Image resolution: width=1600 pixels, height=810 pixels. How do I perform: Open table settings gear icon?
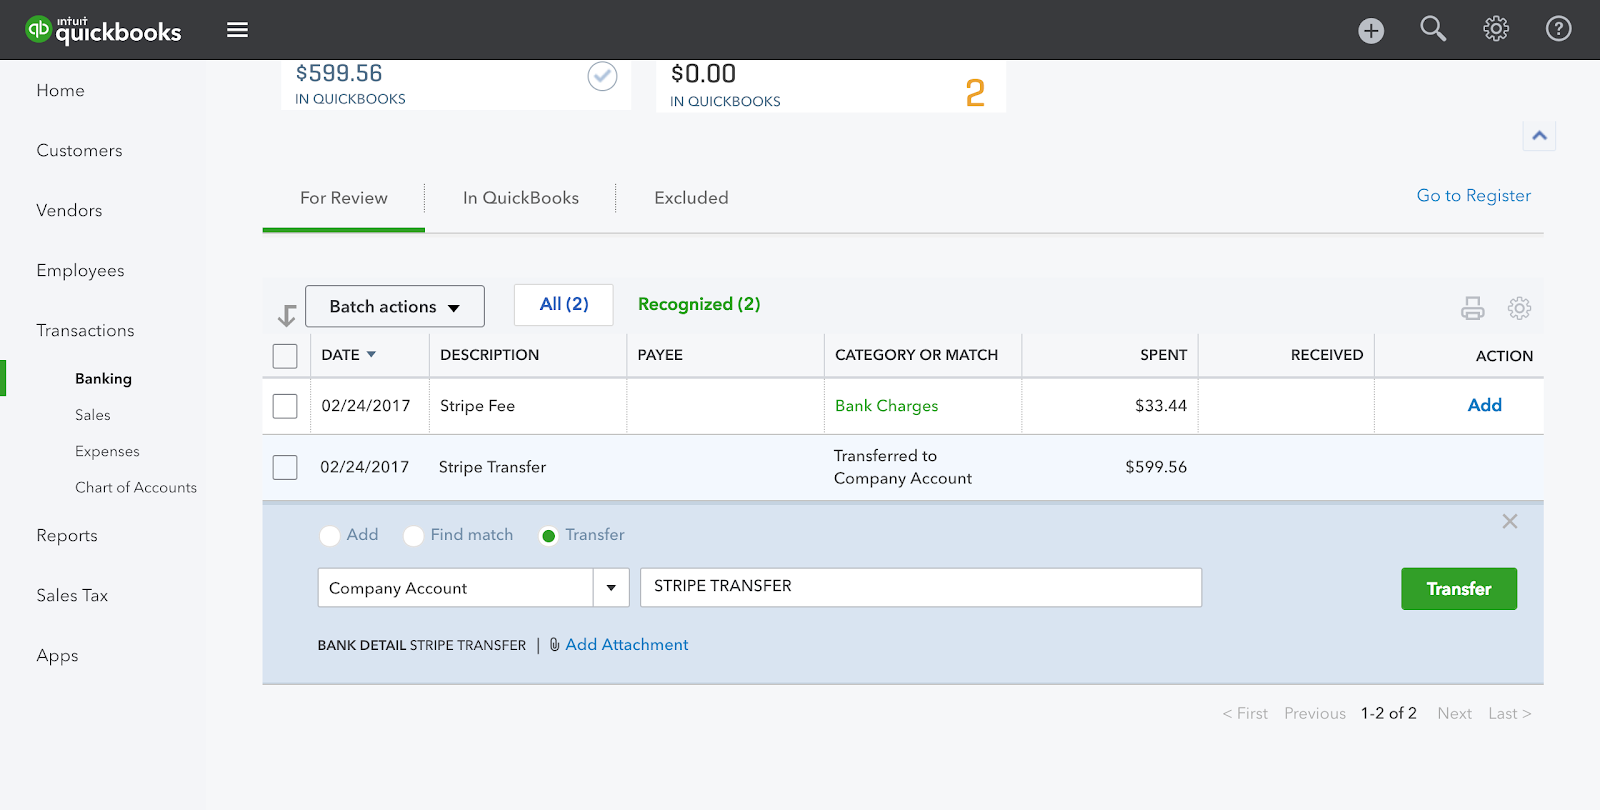[x=1519, y=308]
